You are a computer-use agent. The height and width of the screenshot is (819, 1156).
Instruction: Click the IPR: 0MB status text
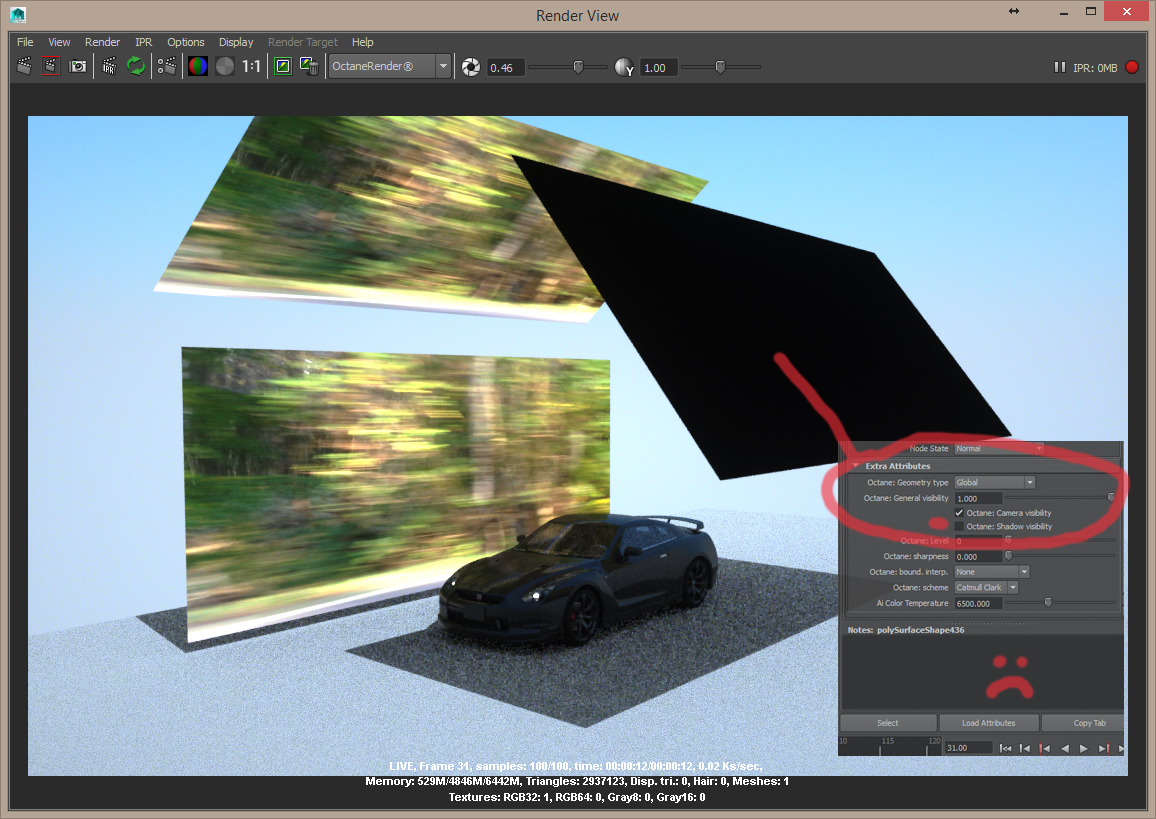click(x=1095, y=68)
